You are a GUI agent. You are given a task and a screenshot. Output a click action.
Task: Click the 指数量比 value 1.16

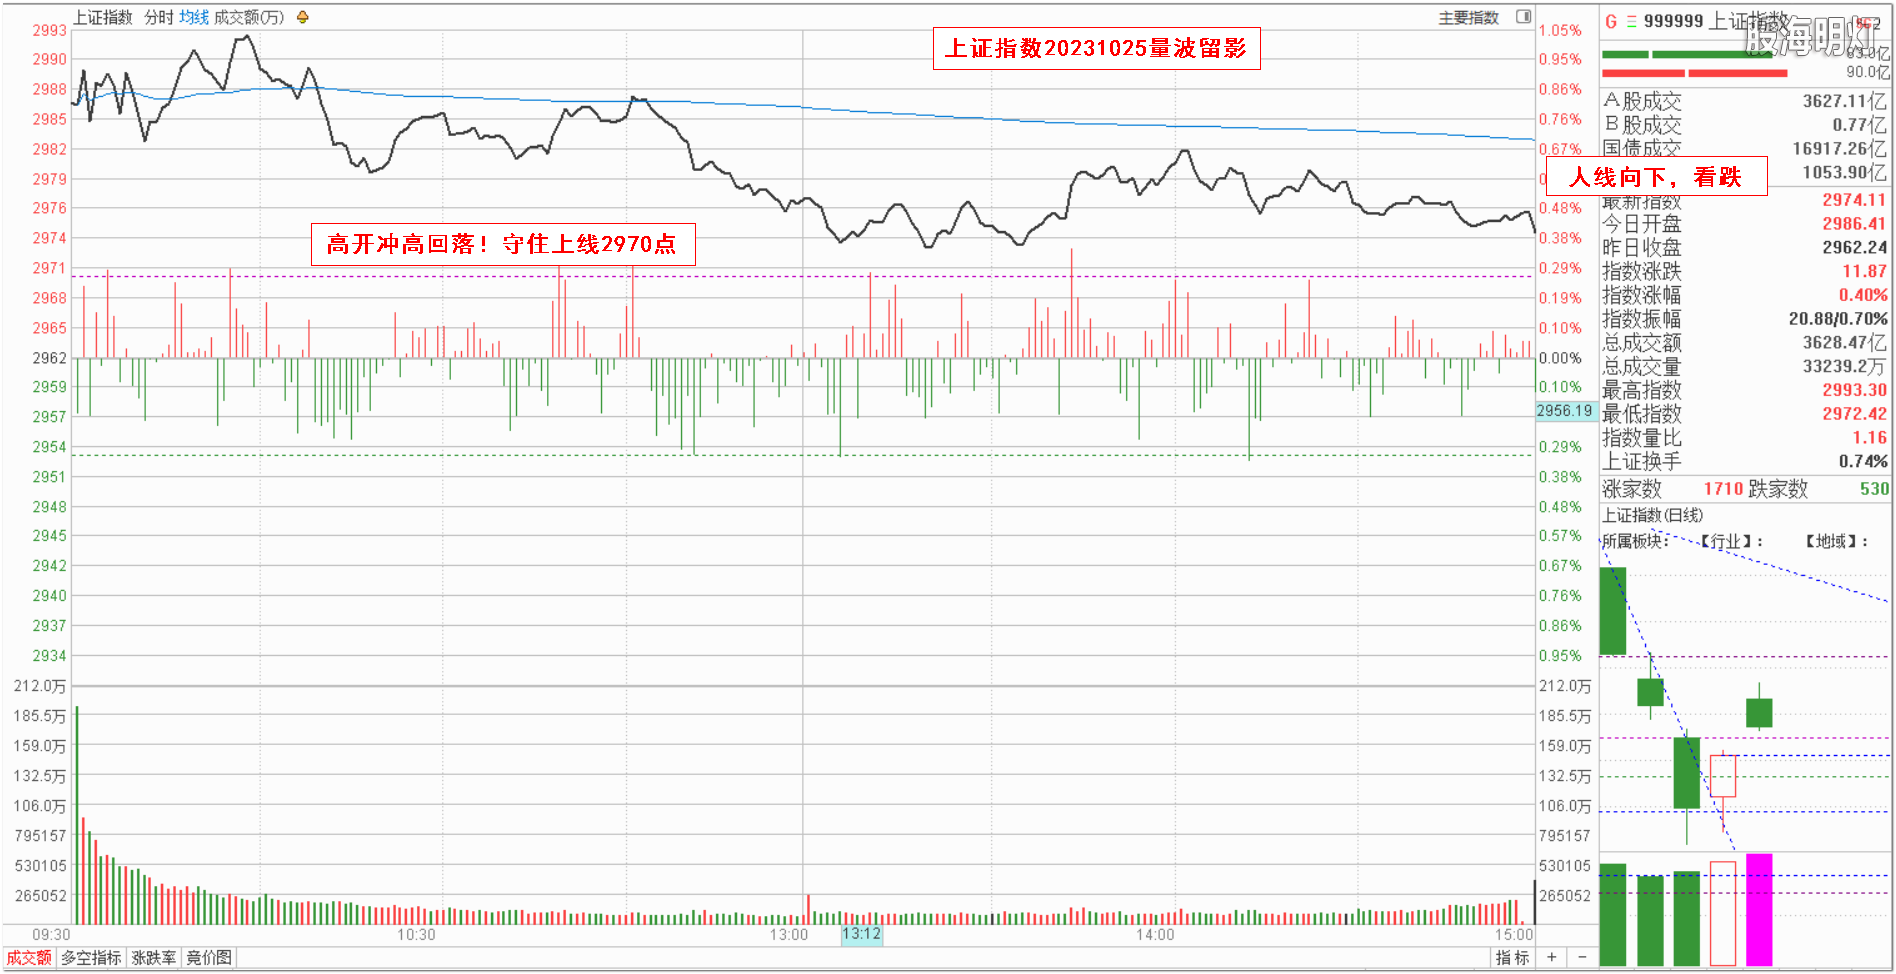point(1869,437)
